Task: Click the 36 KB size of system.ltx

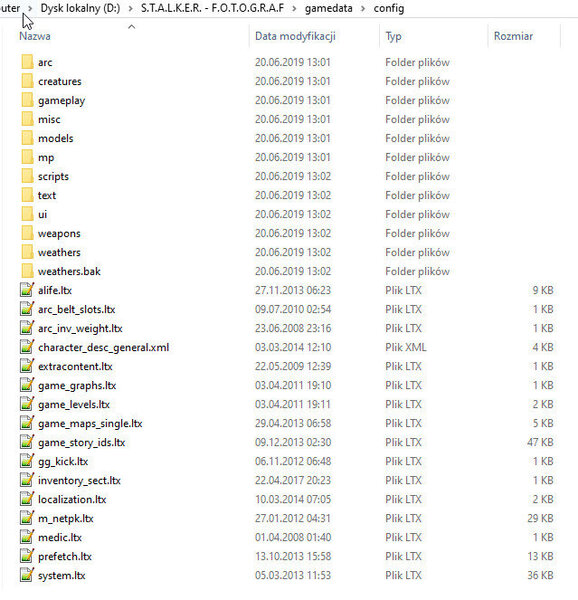Action: (x=540, y=575)
